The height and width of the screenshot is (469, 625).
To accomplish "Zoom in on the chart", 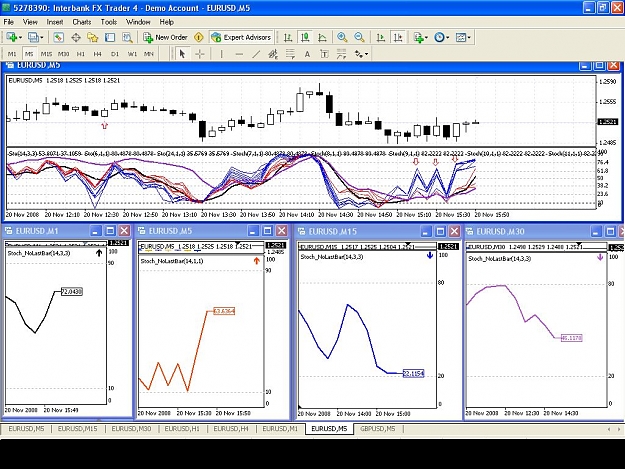I will [342, 37].
